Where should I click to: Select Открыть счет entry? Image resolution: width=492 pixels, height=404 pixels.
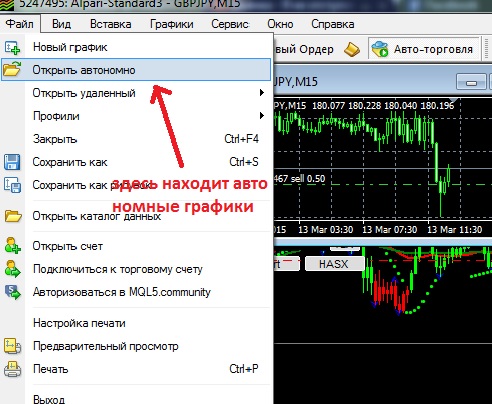tap(136, 246)
